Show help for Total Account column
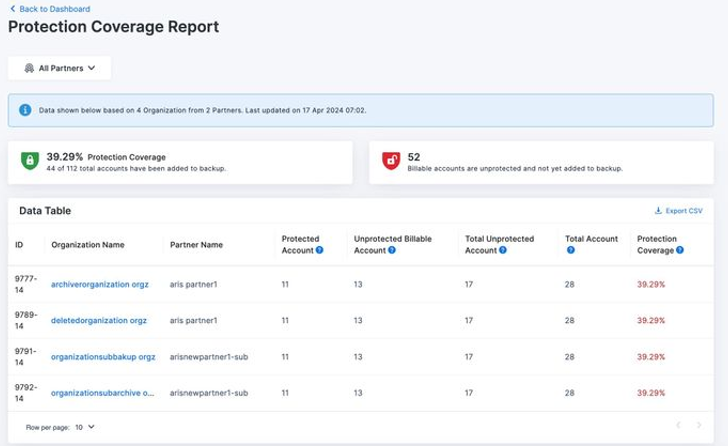 point(571,250)
